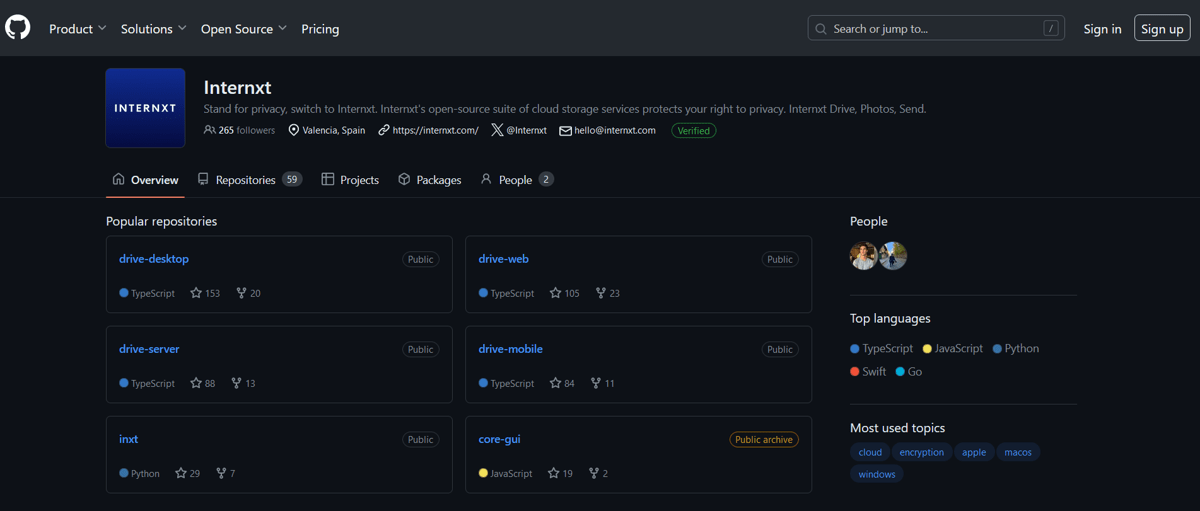Filter by Go in Top languages
This screenshot has width=1200, height=511.
908,372
